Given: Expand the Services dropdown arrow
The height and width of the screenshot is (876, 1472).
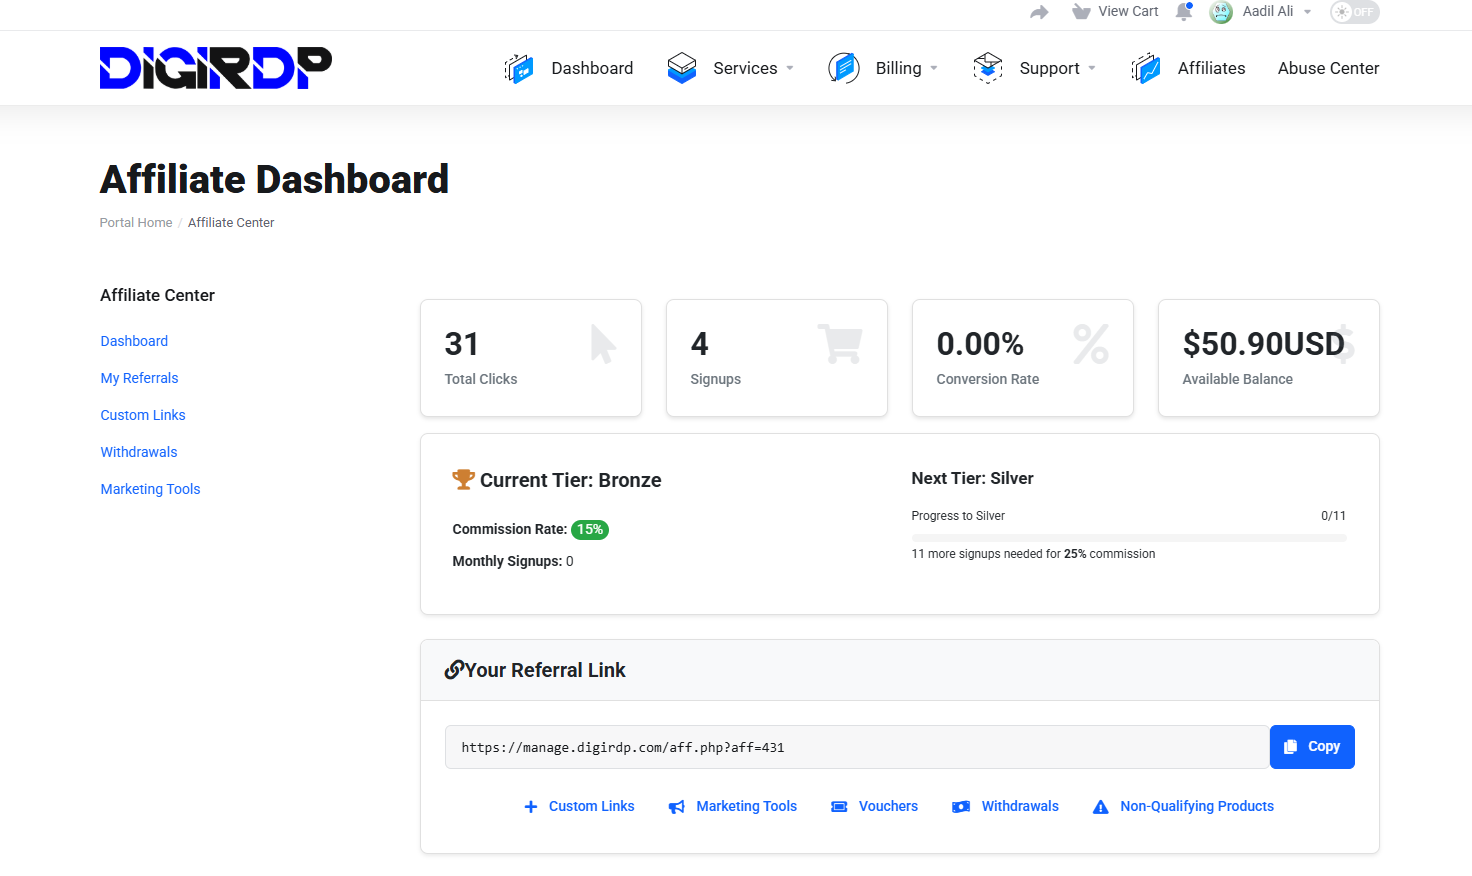Looking at the screenshot, I should coord(790,68).
